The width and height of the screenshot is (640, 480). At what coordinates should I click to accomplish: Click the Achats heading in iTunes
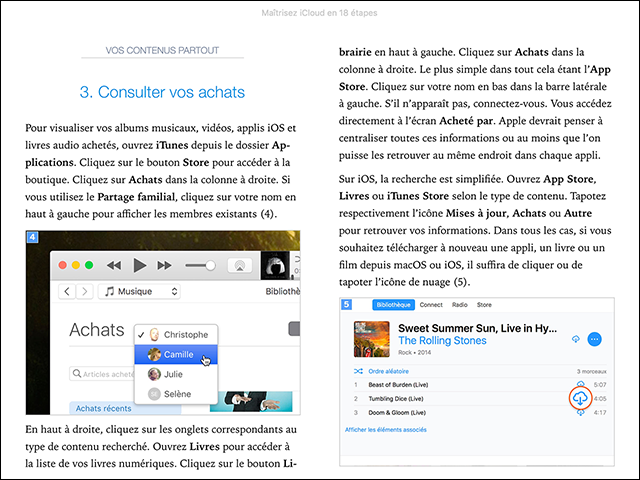pos(97,330)
